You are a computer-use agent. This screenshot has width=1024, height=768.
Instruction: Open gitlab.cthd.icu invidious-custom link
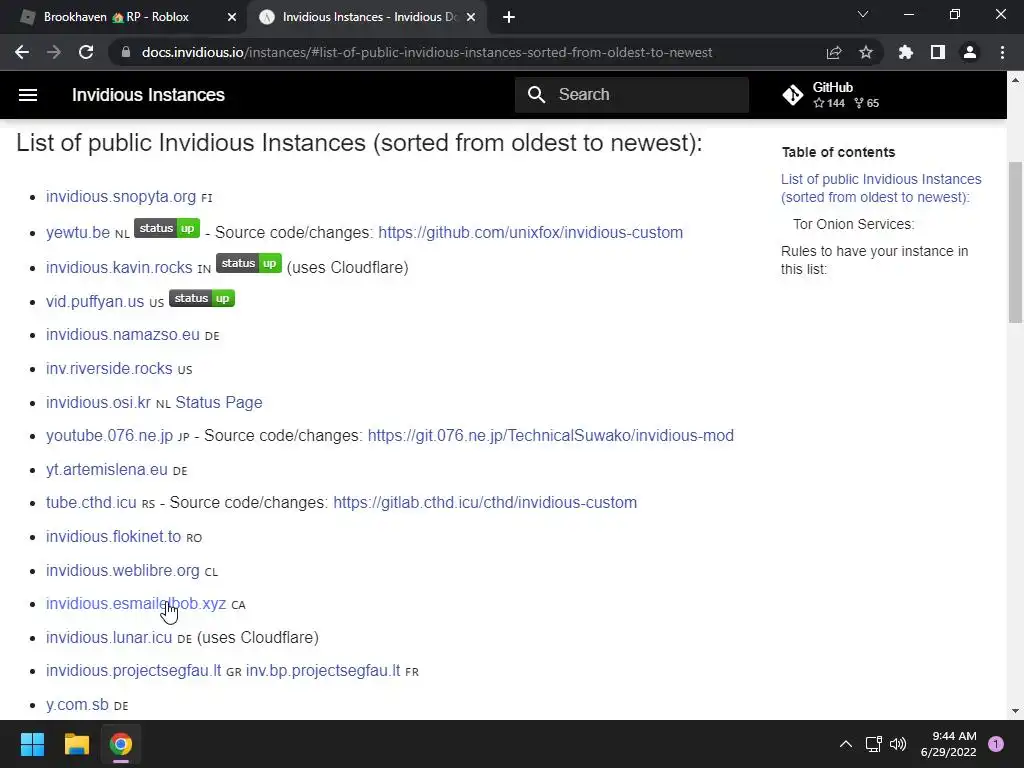[x=485, y=503]
